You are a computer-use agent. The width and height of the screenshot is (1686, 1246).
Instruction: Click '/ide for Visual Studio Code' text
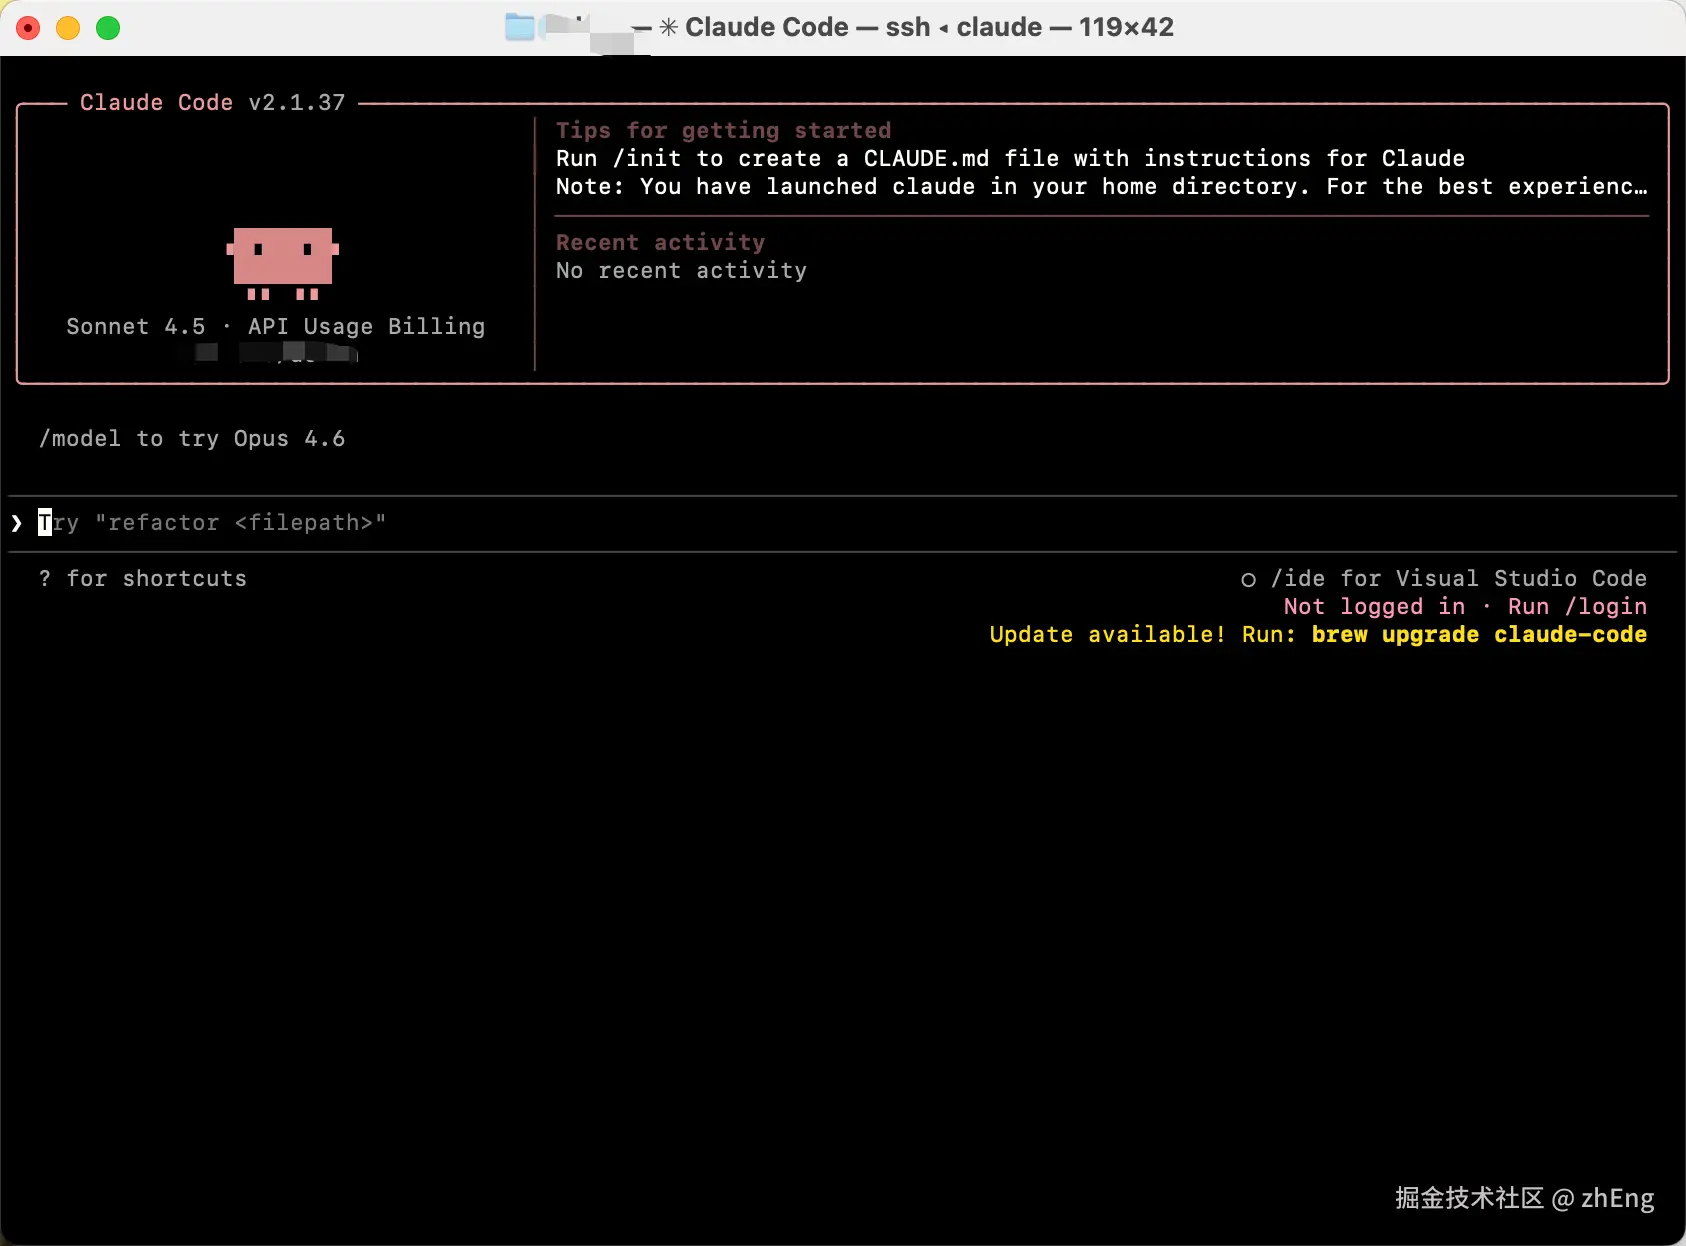pos(1459,579)
